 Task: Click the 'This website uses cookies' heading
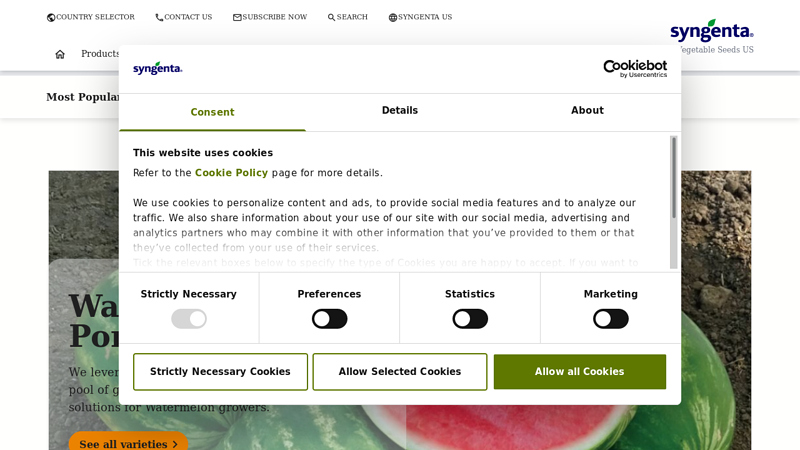[x=203, y=153]
